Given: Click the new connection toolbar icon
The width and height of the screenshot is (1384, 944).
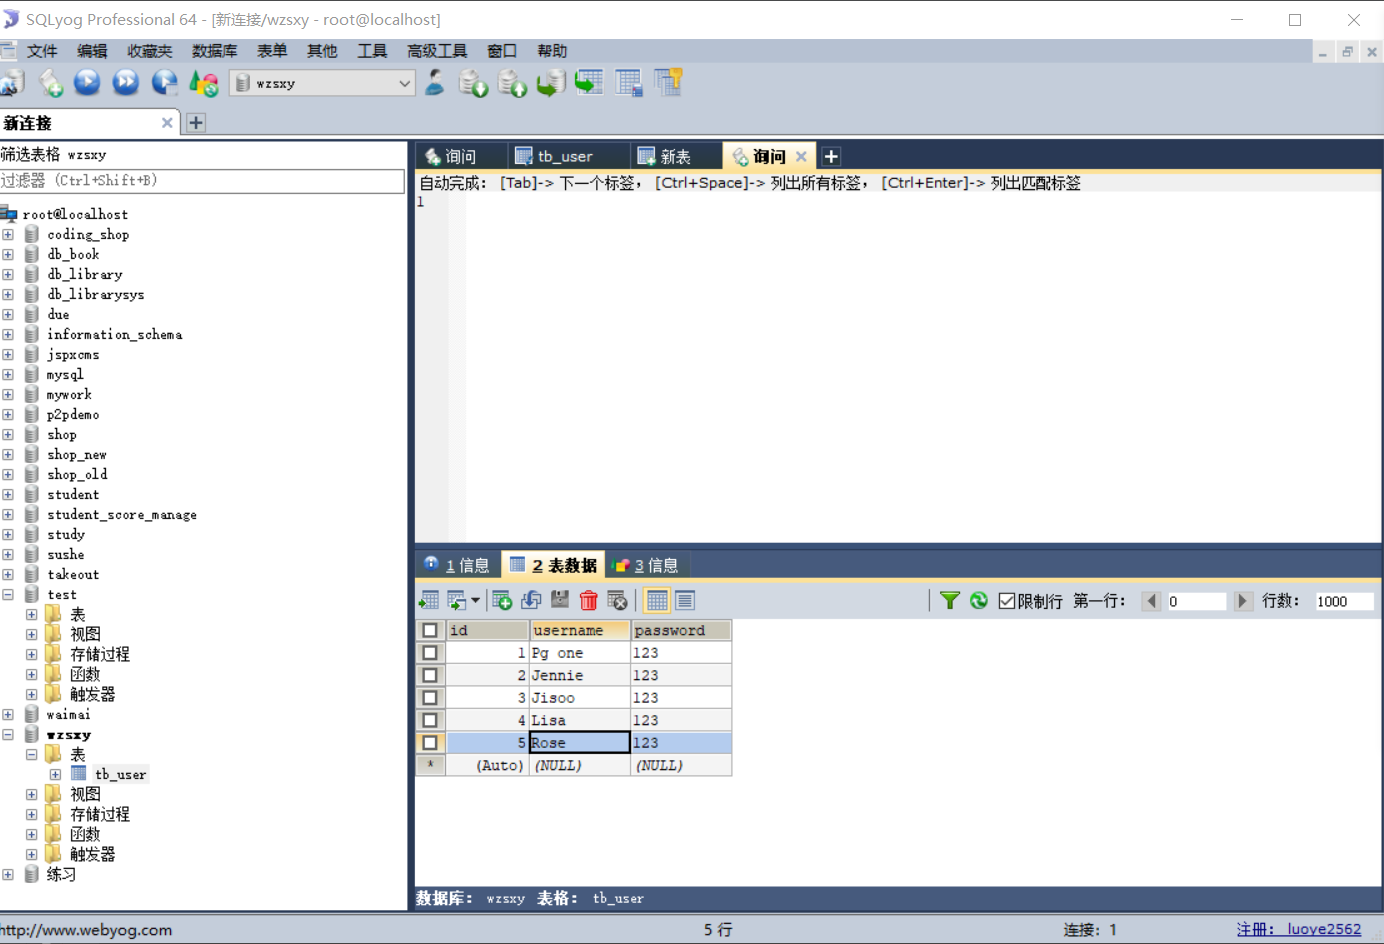Looking at the screenshot, I should (x=12, y=84).
